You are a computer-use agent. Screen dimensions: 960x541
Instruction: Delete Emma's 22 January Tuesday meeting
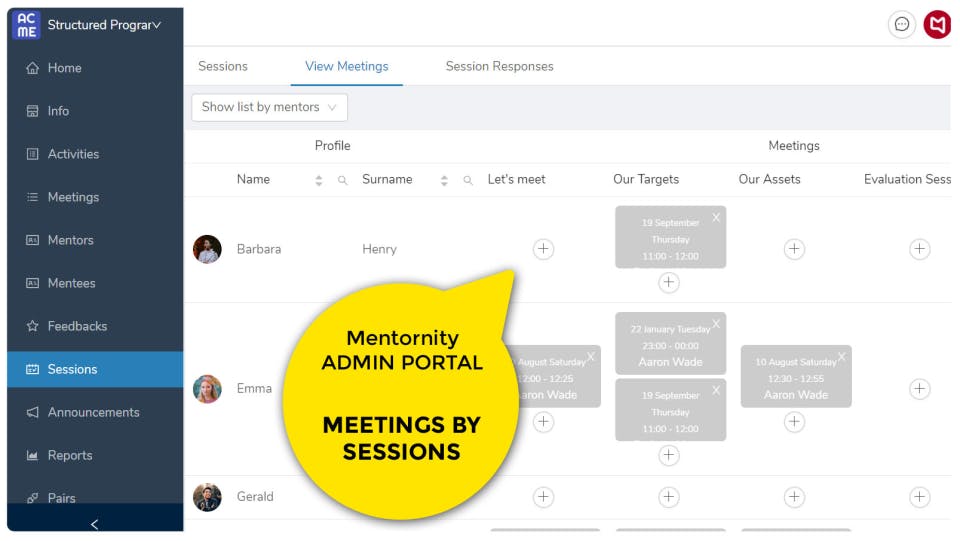(x=716, y=324)
